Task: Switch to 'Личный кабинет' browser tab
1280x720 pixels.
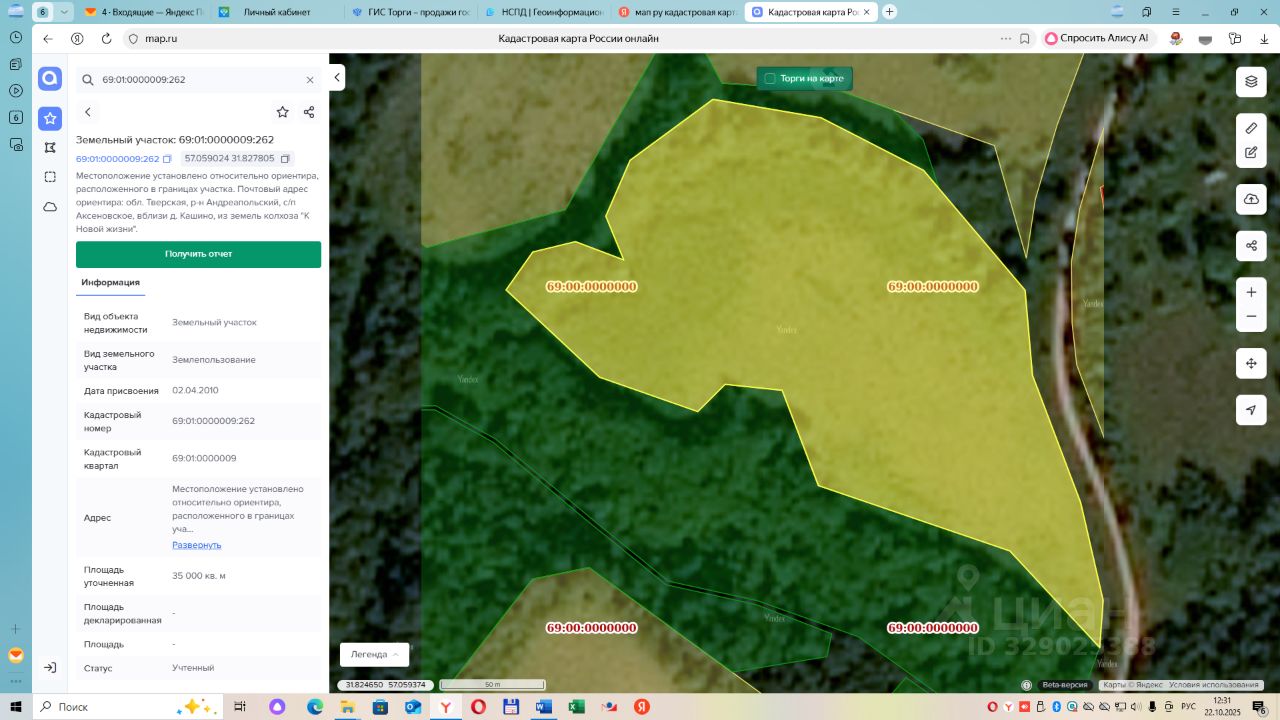Action: 277,12
